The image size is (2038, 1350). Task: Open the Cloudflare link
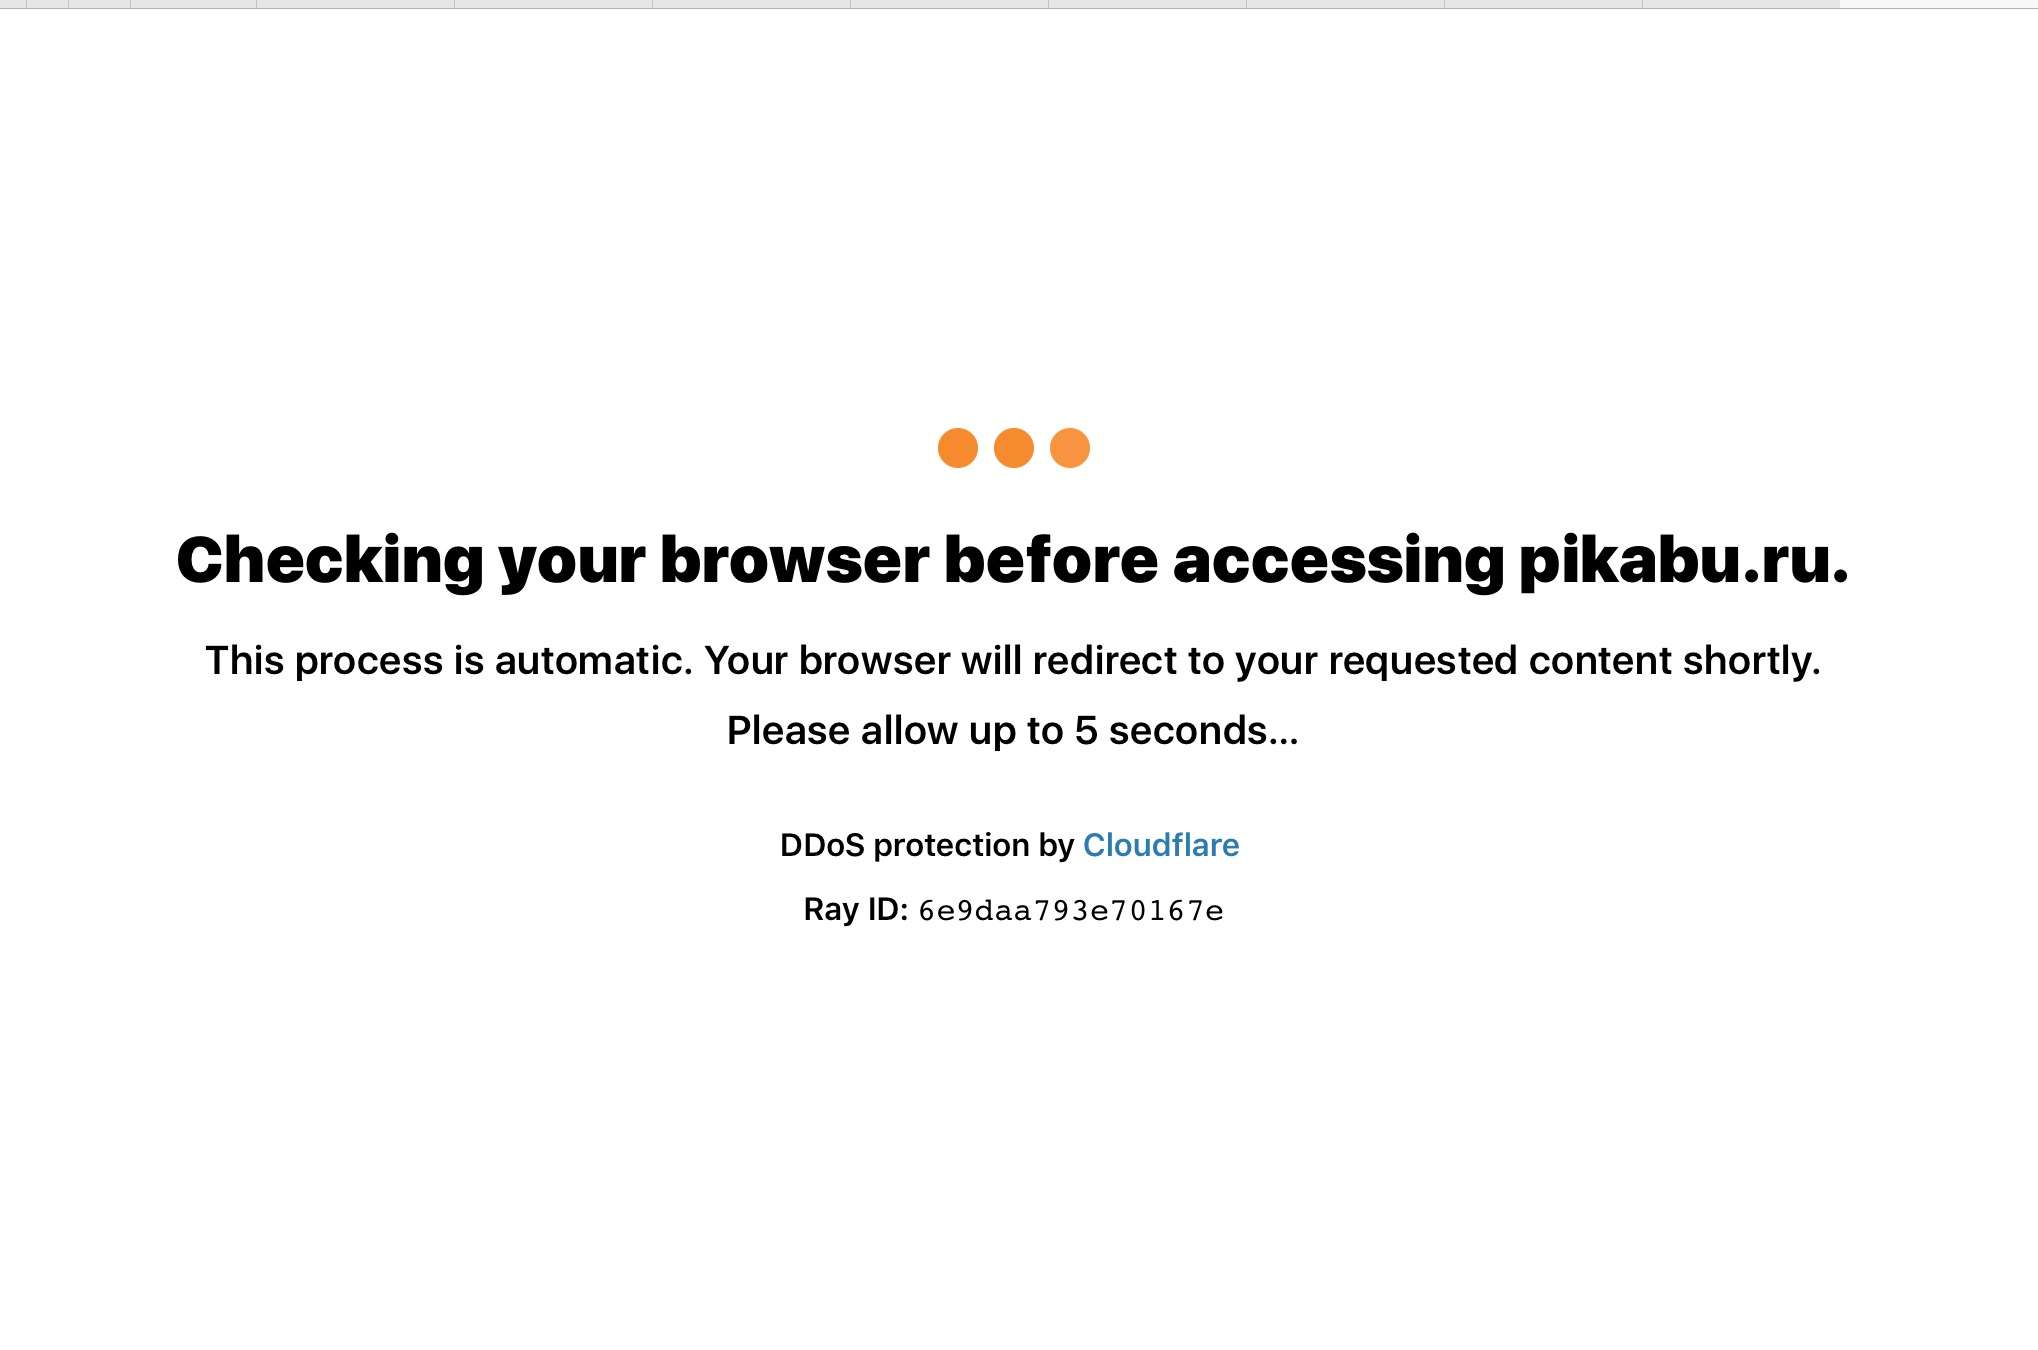[x=1160, y=846]
